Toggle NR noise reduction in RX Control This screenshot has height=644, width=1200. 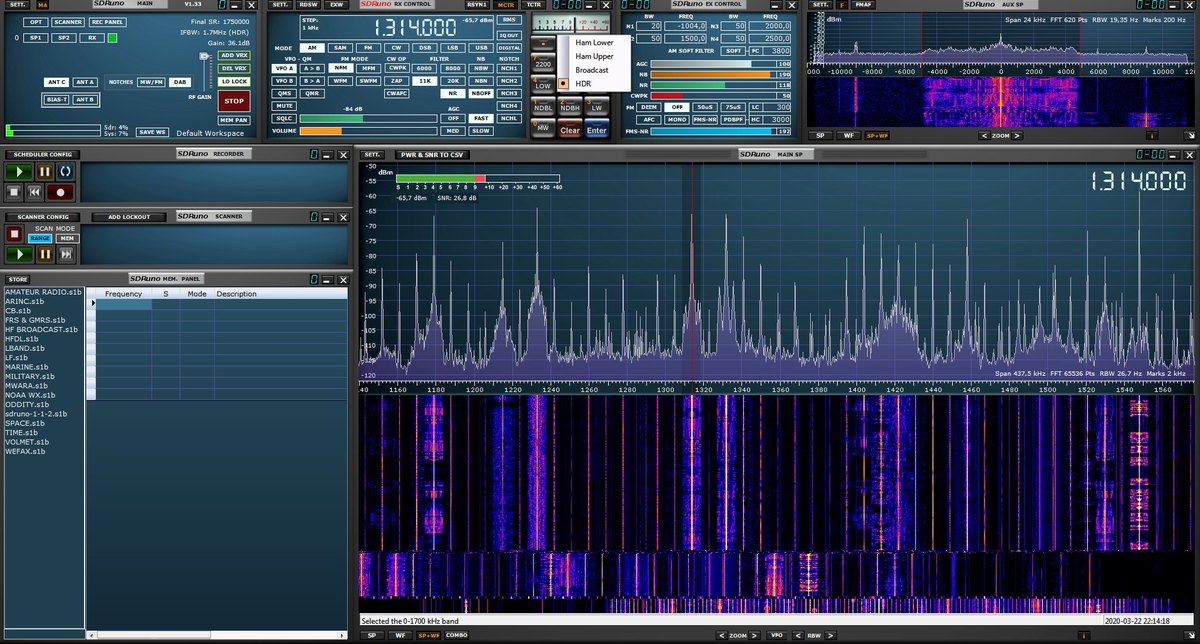click(x=453, y=93)
